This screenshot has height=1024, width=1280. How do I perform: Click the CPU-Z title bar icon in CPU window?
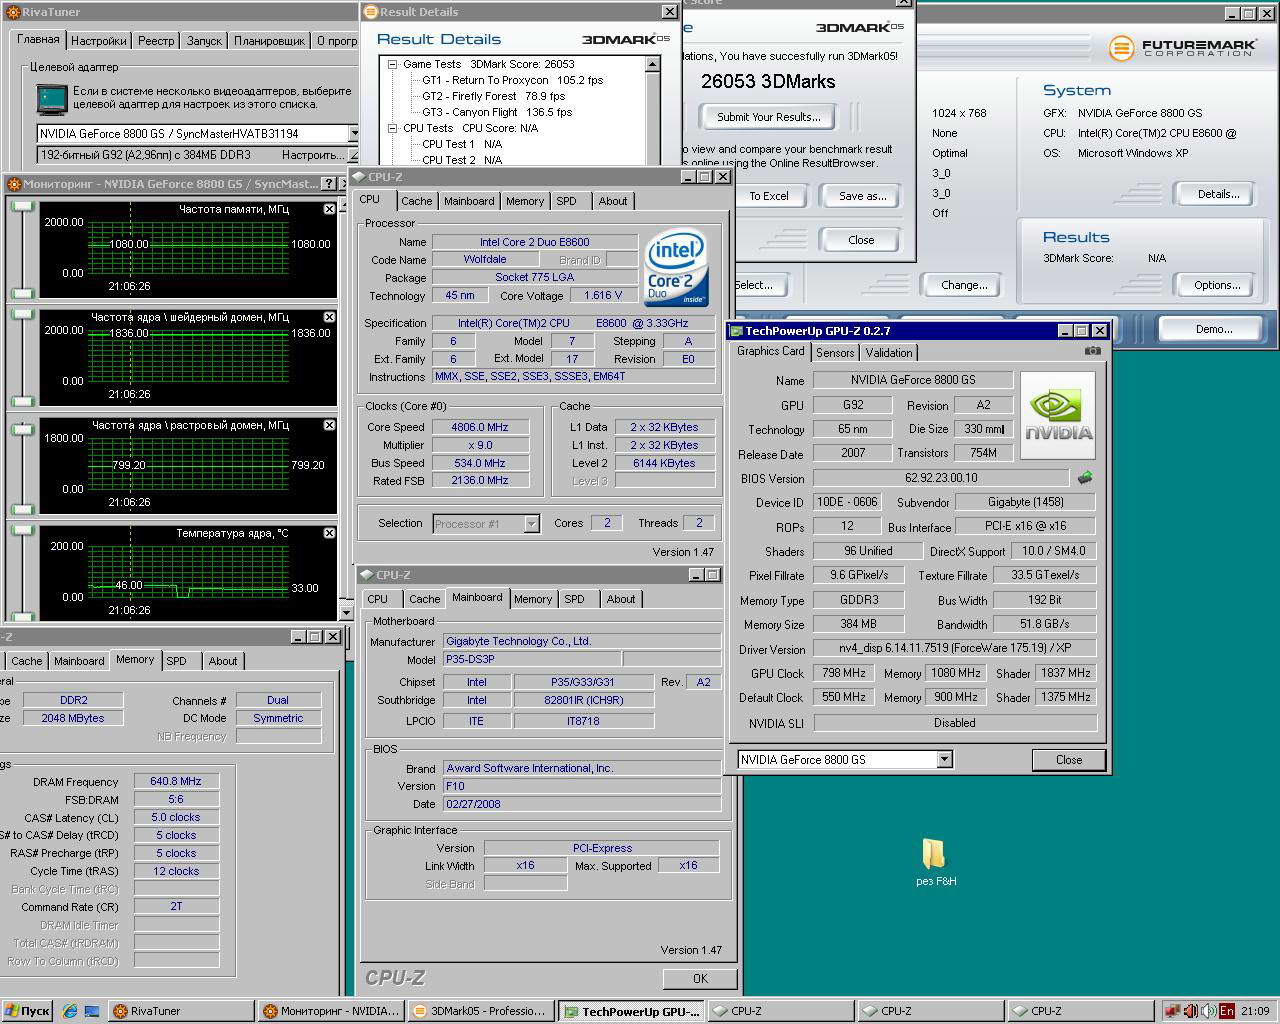(358, 177)
